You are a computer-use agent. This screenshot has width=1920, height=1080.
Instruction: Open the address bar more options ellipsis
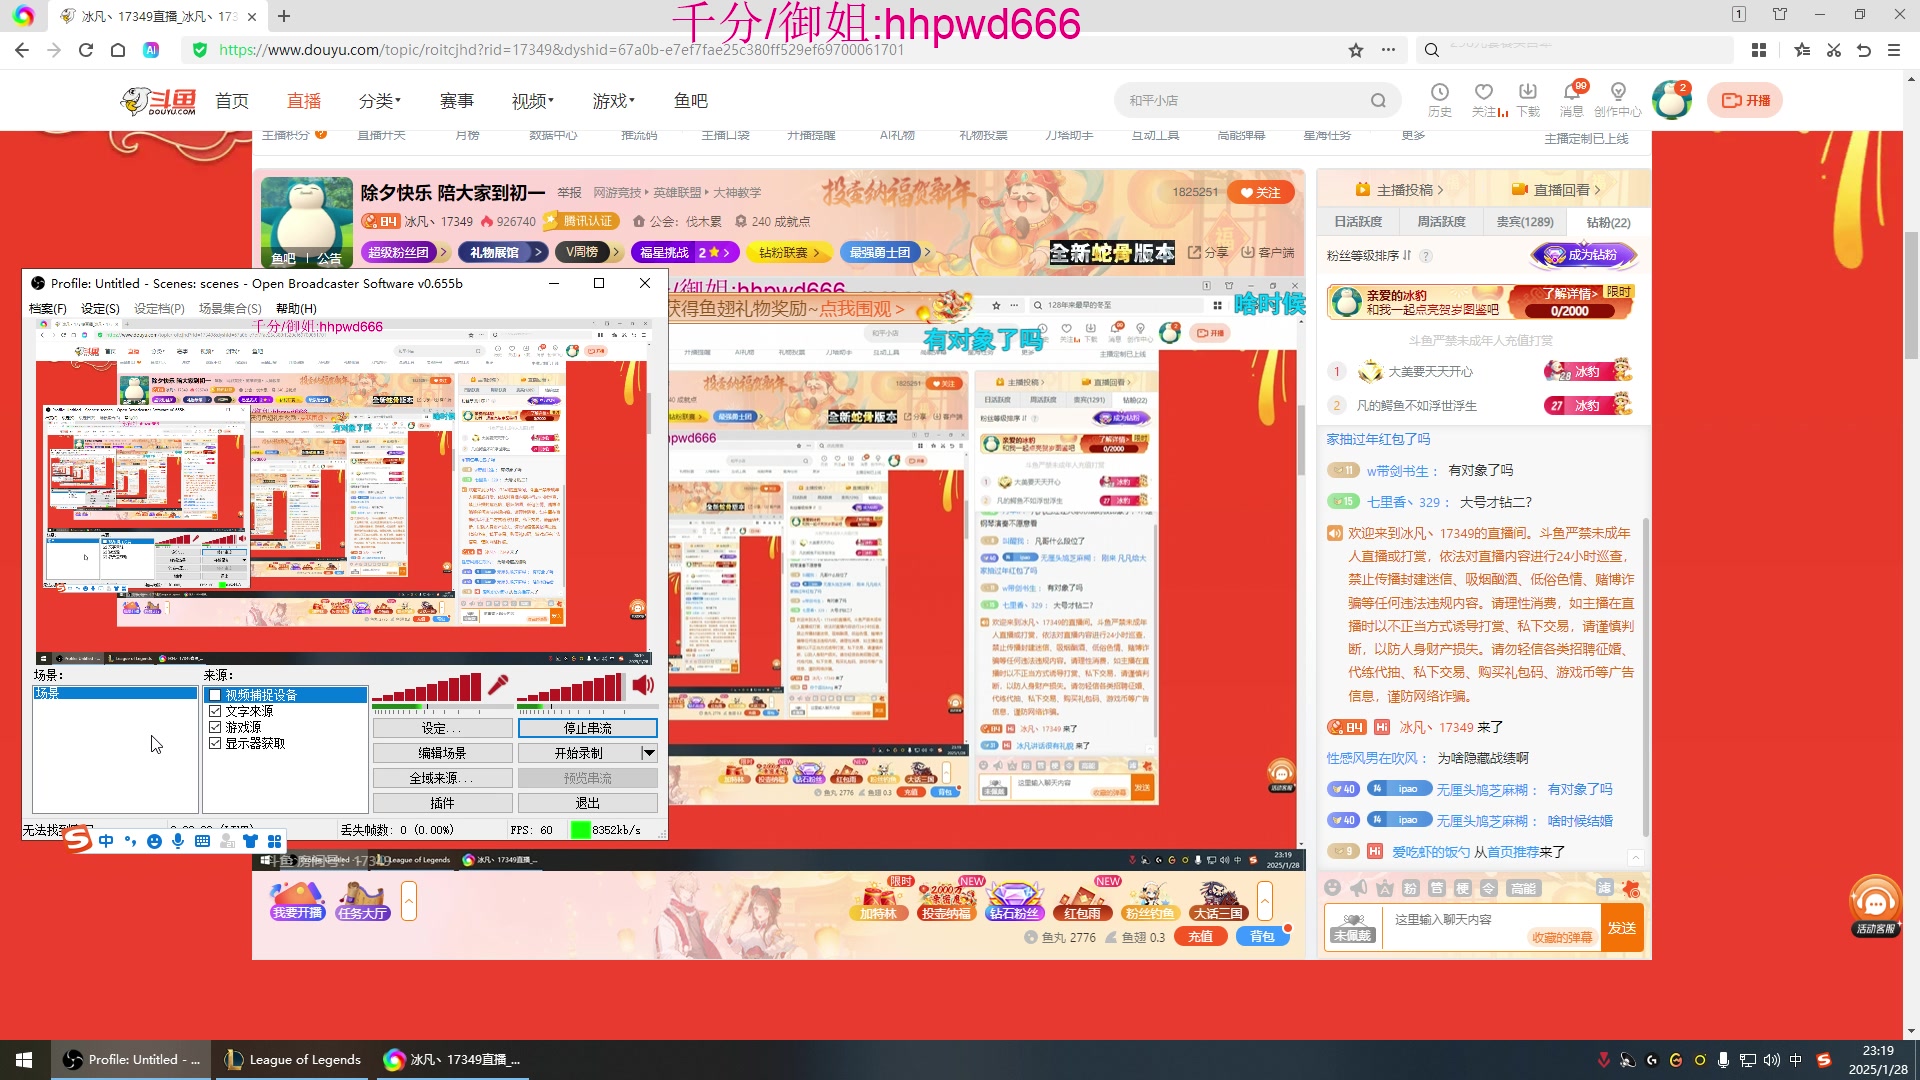coord(1388,50)
